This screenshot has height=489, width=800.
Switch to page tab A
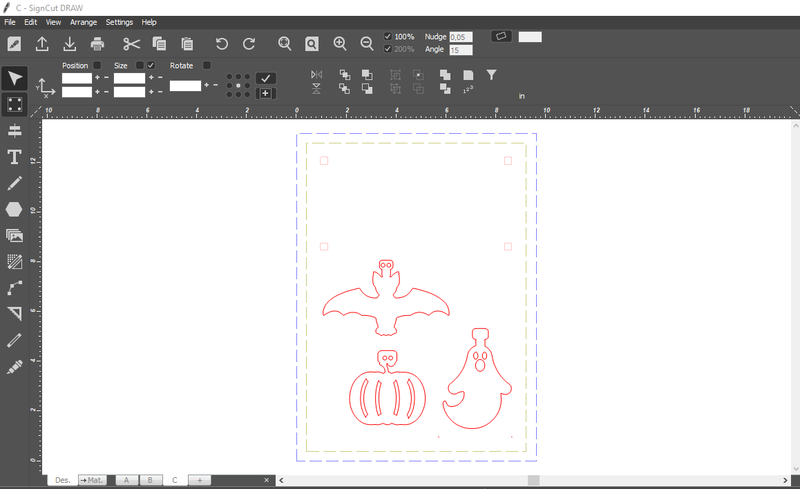coord(127,480)
